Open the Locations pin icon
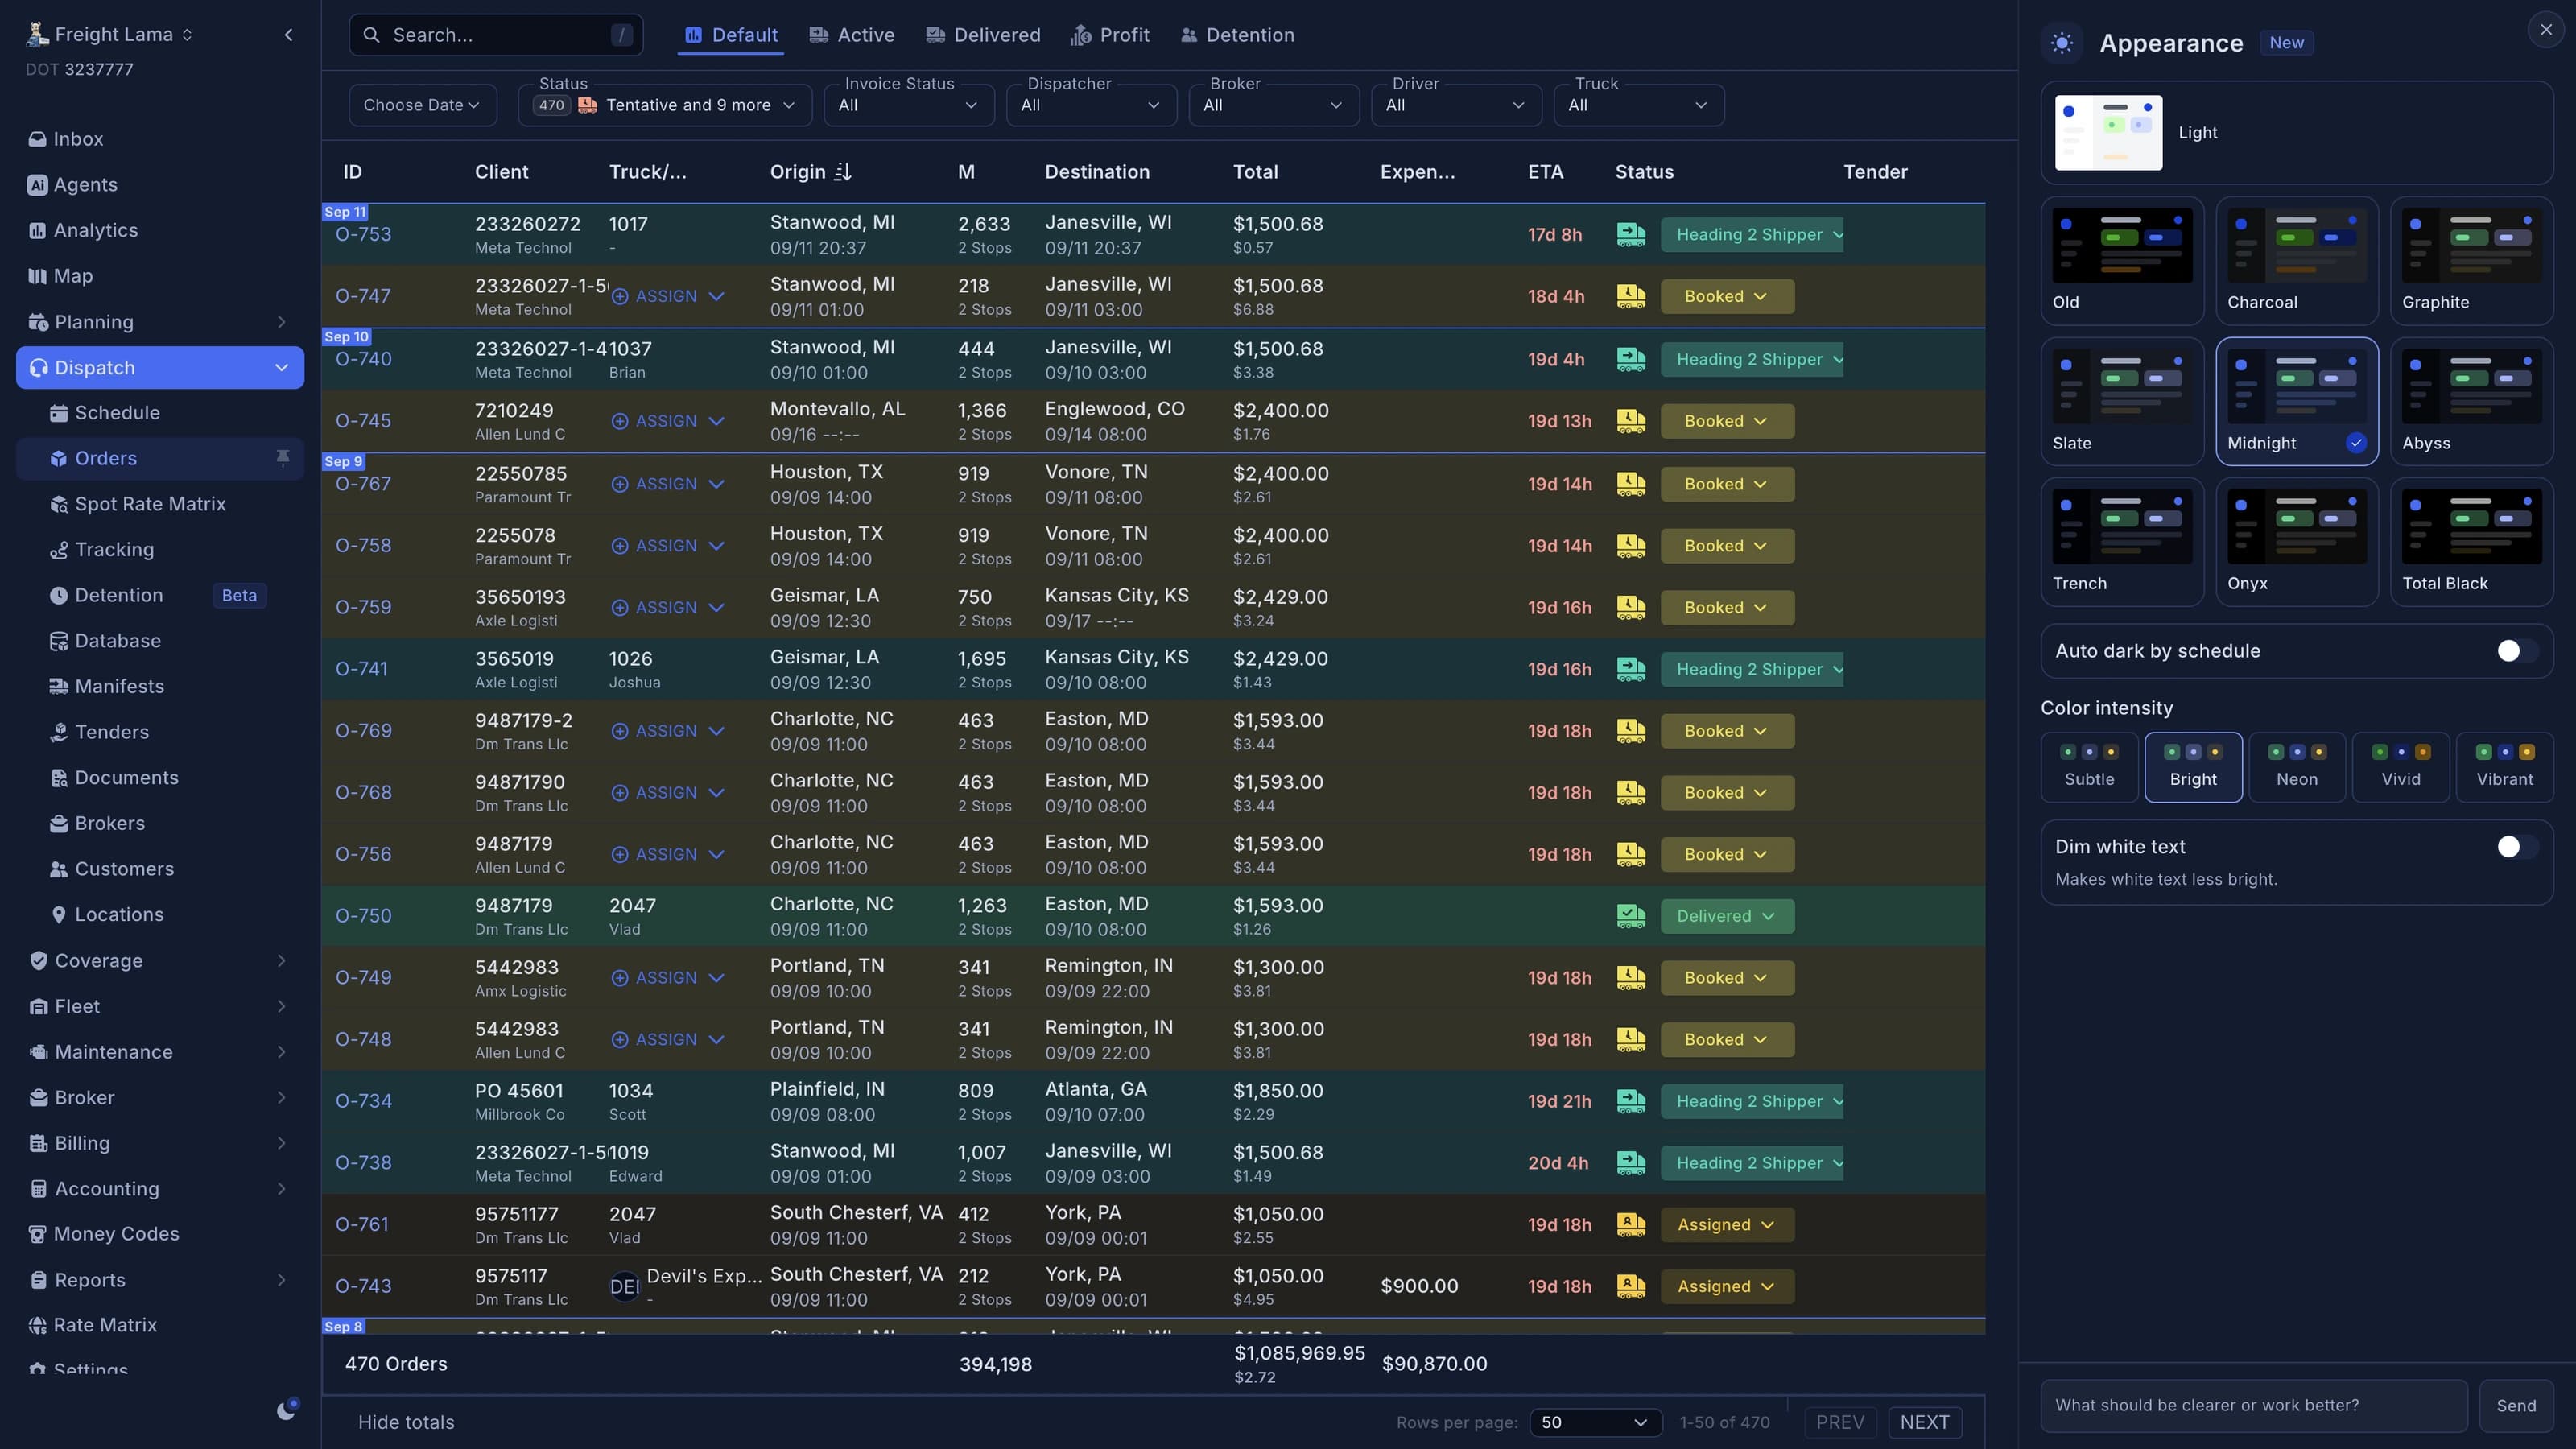This screenshot has width=2576, height=1449. (59, 915)
